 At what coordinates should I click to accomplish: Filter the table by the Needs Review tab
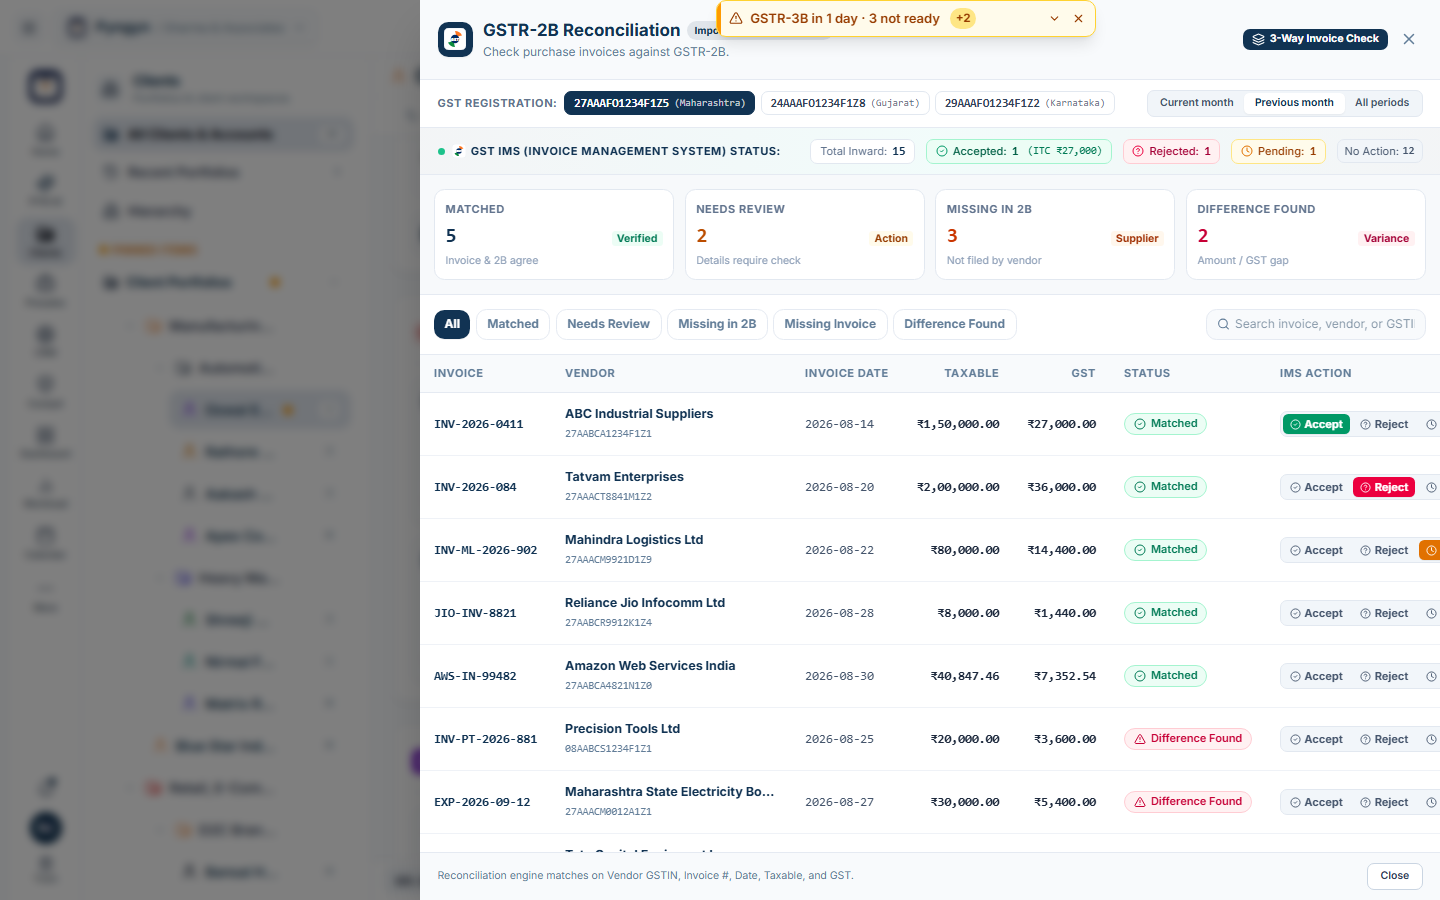pos(608,324)
